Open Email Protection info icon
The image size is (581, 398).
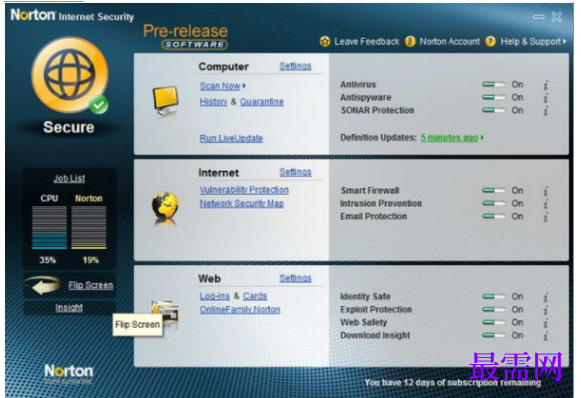[545, 217]
